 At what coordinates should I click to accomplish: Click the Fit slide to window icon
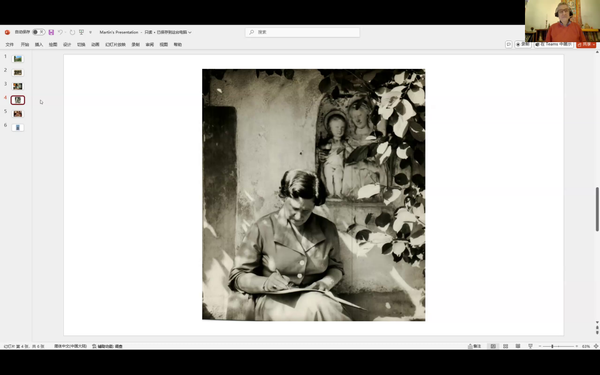(x=596, y=346)
